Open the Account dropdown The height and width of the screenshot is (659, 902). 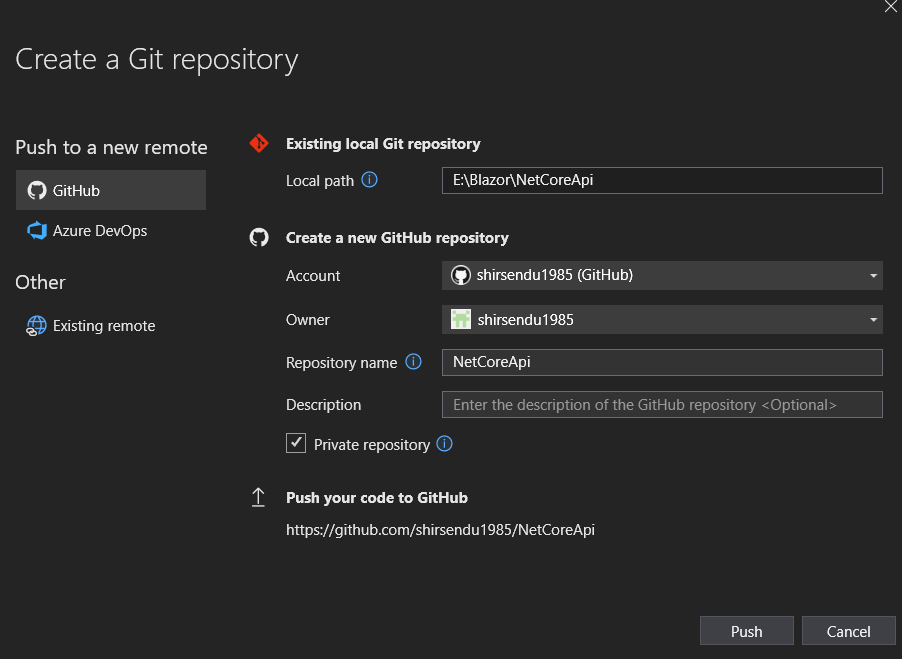coord(872,275)
